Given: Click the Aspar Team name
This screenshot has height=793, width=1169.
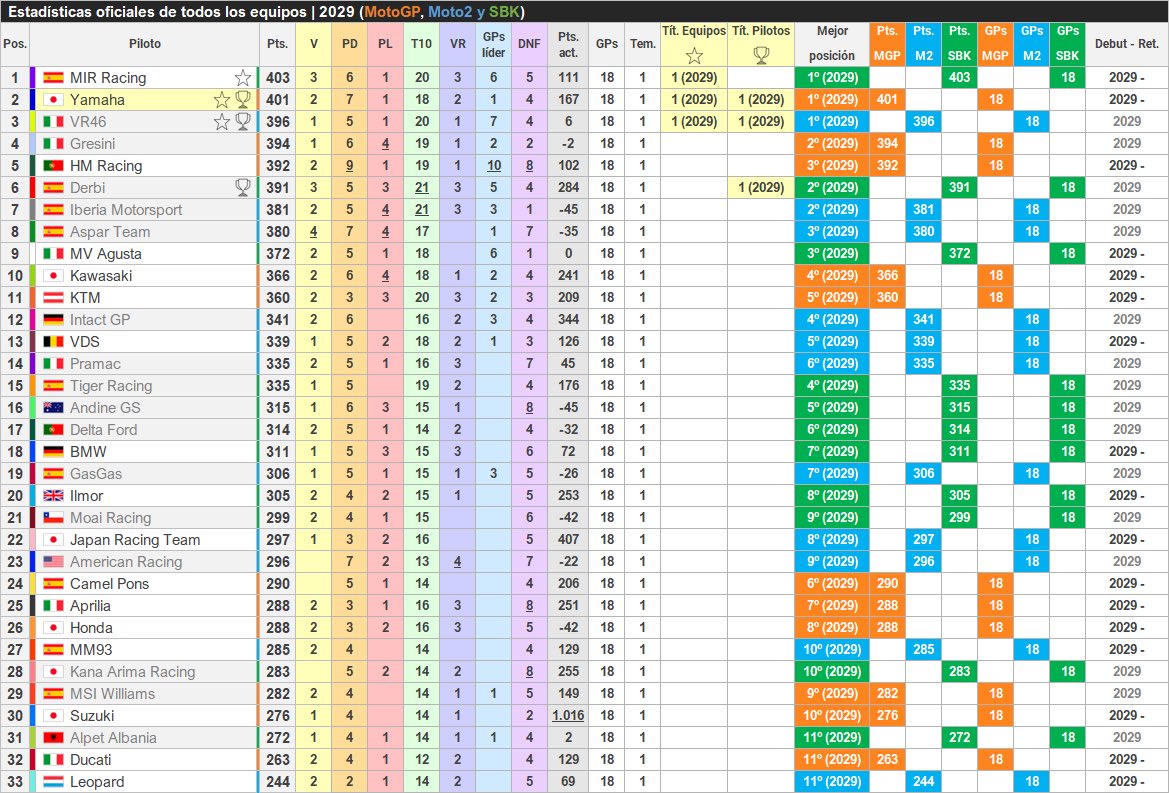Looking at the screenshot, I should click(110, 232).
